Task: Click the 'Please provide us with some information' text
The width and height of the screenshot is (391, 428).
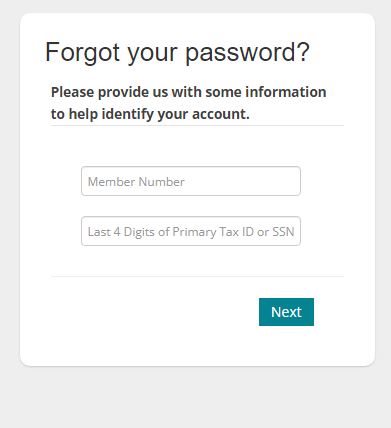Action: (188, 92)
